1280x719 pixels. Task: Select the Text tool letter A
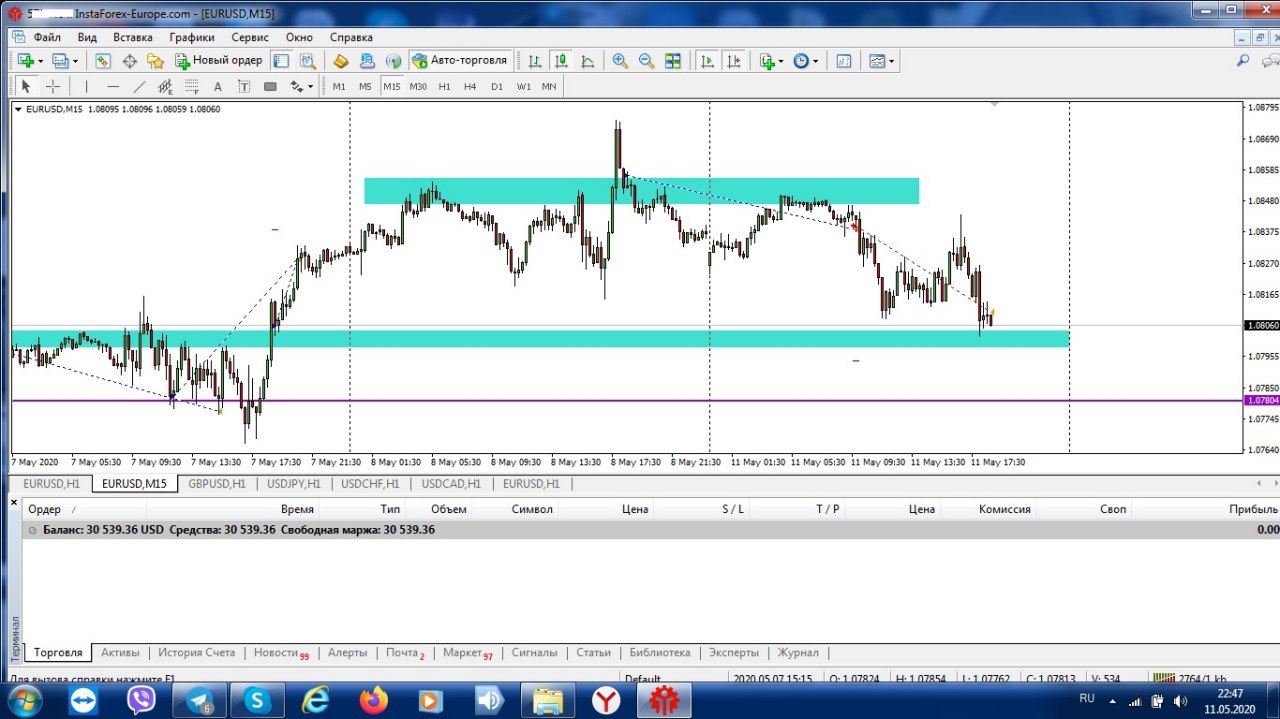[218, 87]
